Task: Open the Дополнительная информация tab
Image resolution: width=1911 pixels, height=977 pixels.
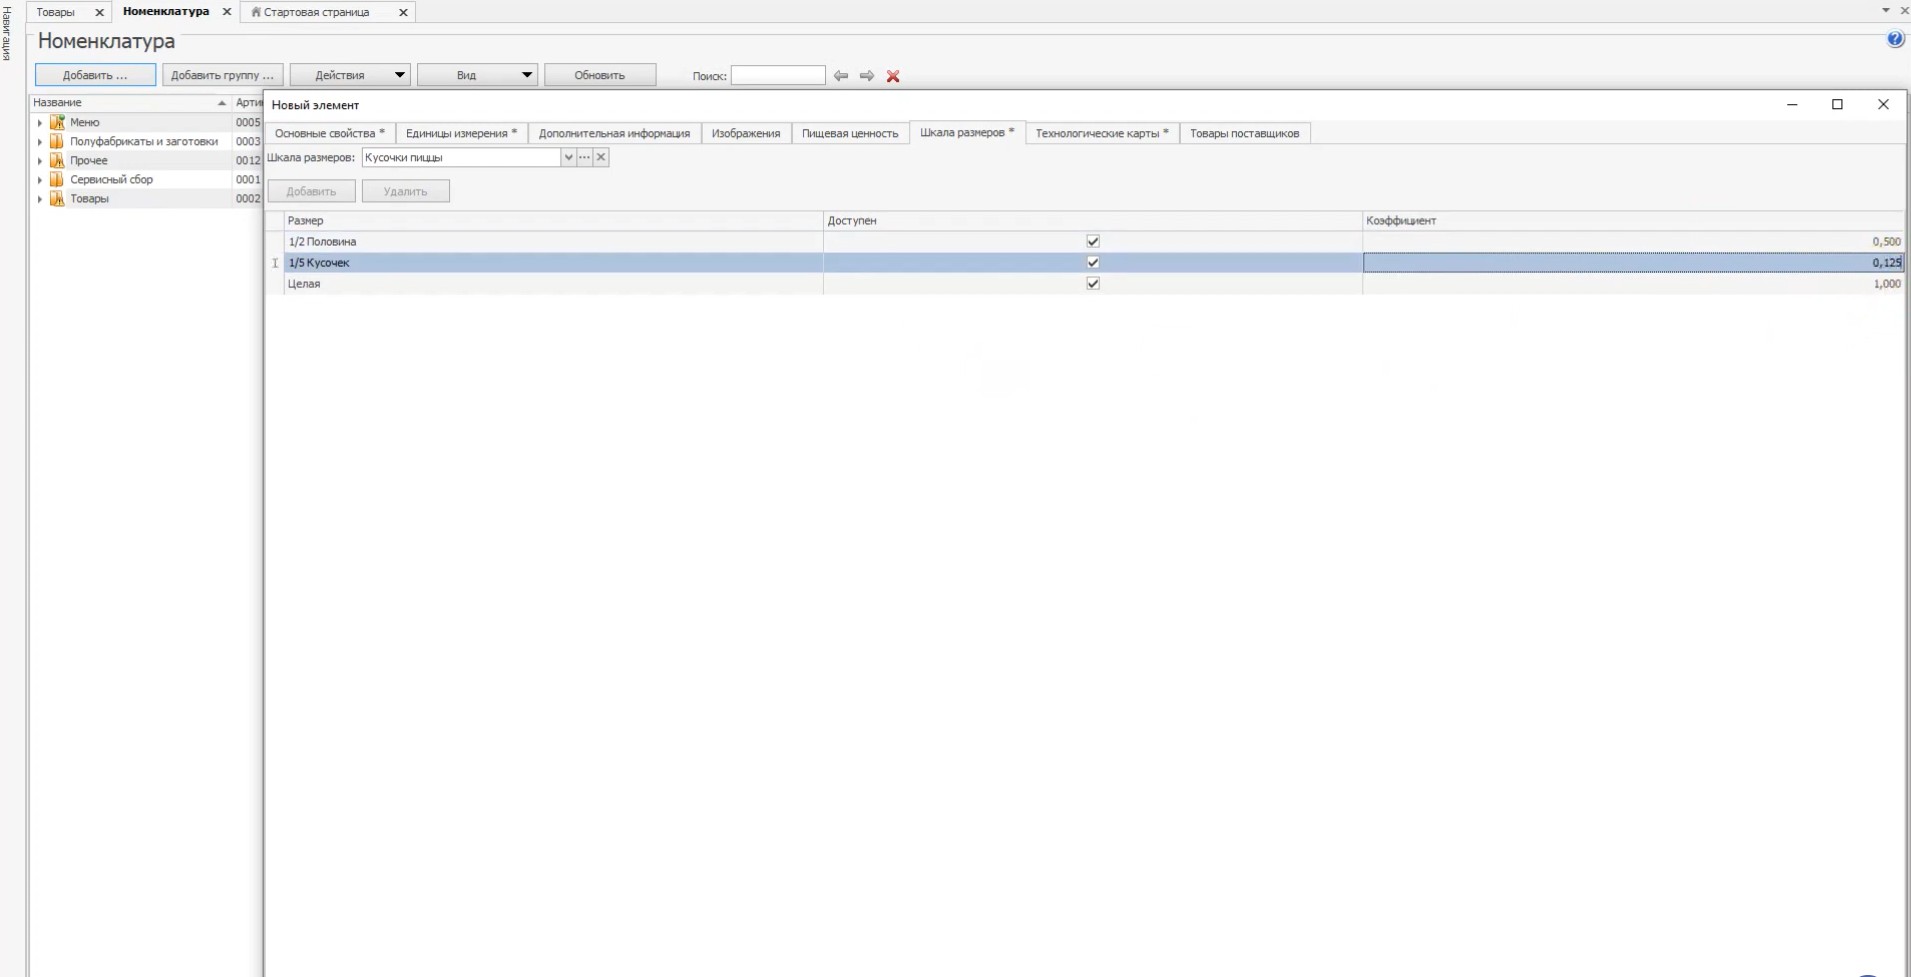Action: coord(614,133)
